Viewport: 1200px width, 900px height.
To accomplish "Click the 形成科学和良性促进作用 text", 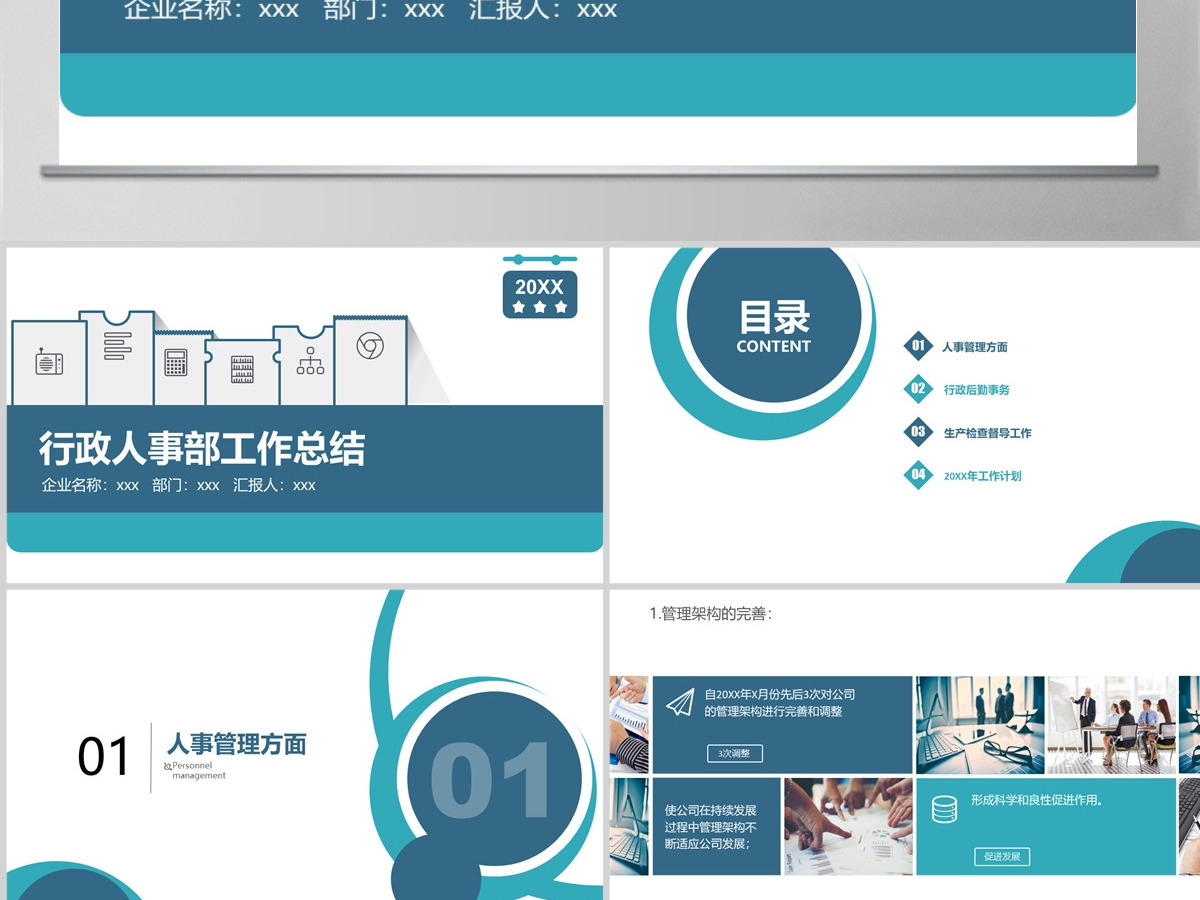I will (x=1037, y=801).
